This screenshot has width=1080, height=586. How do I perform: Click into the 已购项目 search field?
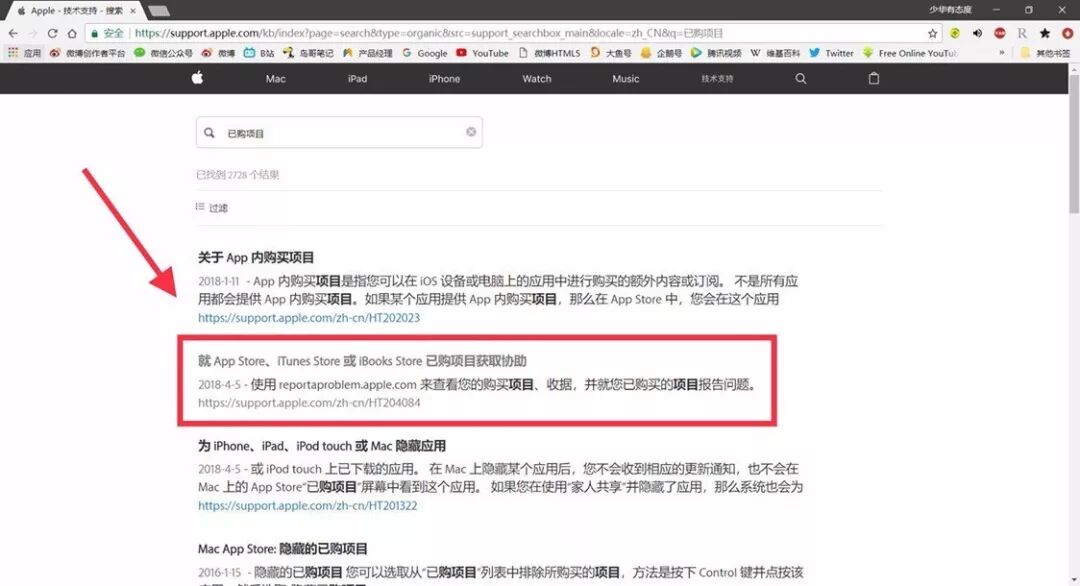click(339, 132)
